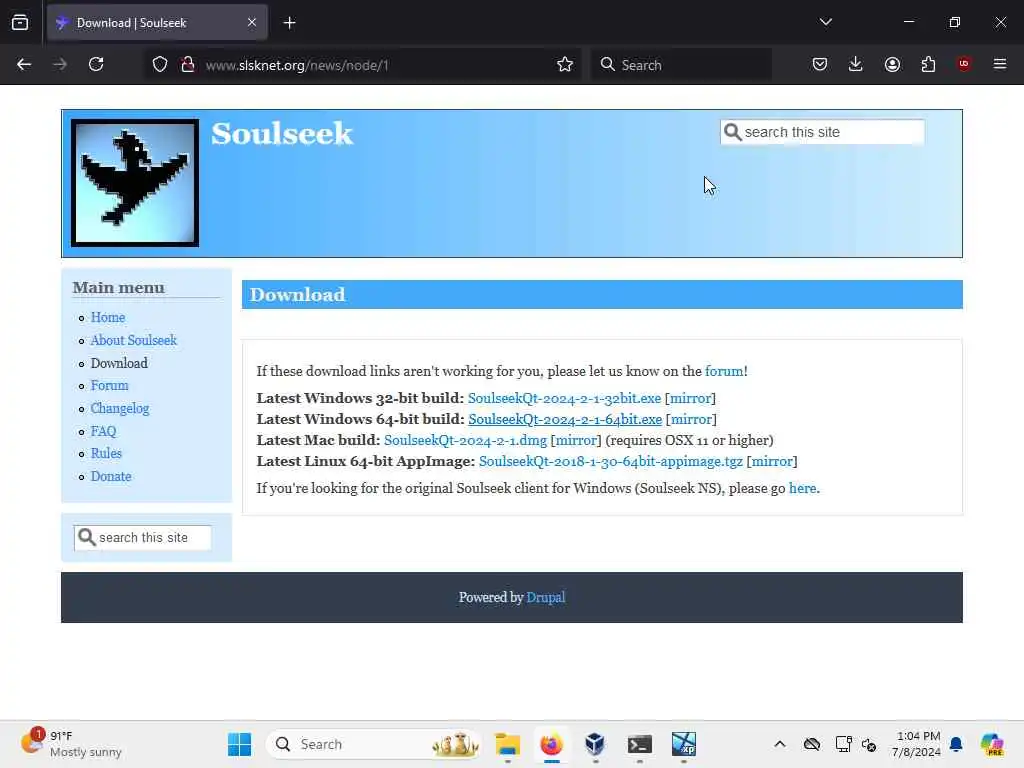Click the volume muted tray icon

(x=869, y=744)
